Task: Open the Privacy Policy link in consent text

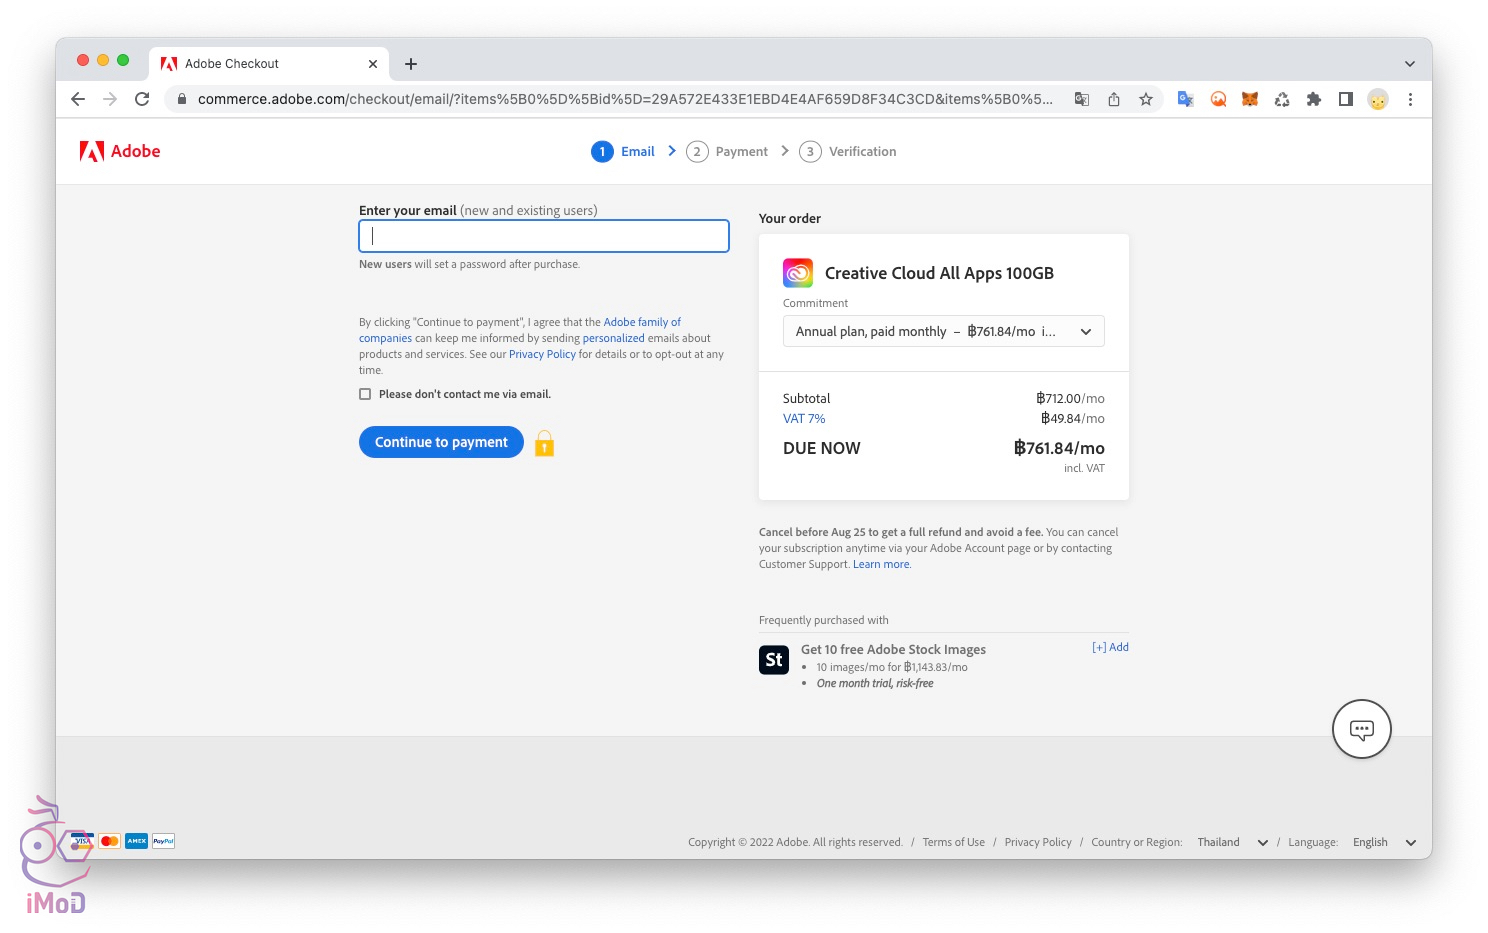Action: [x=542, y=354]
